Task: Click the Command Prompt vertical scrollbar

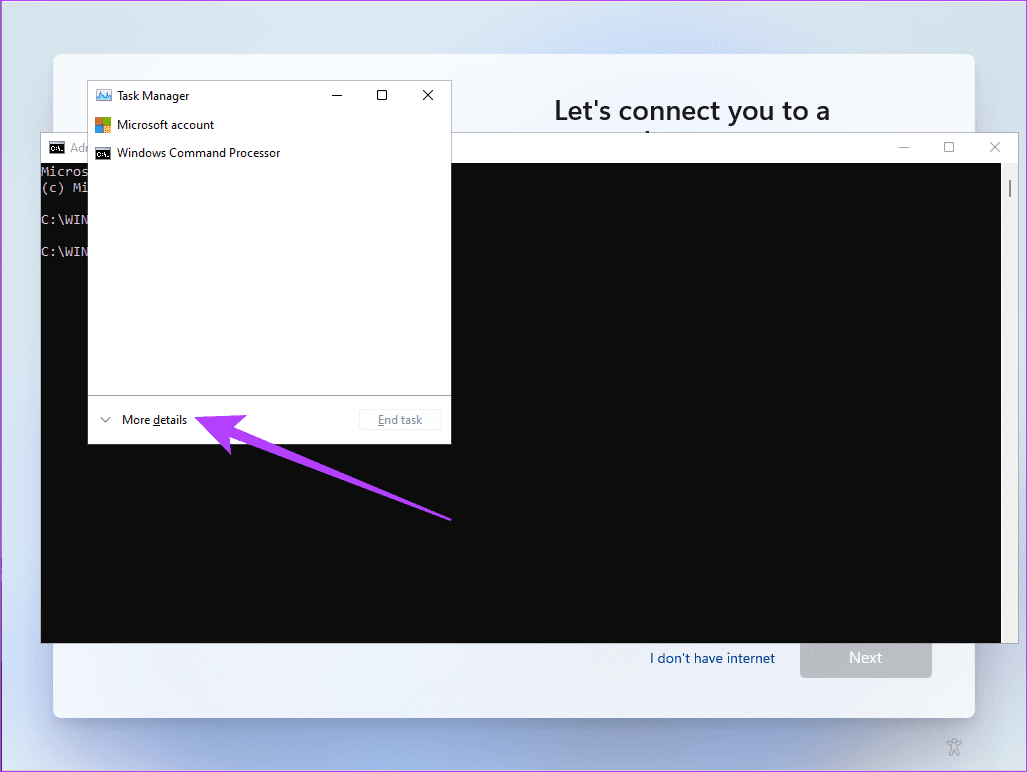Action: (1010, 400)
